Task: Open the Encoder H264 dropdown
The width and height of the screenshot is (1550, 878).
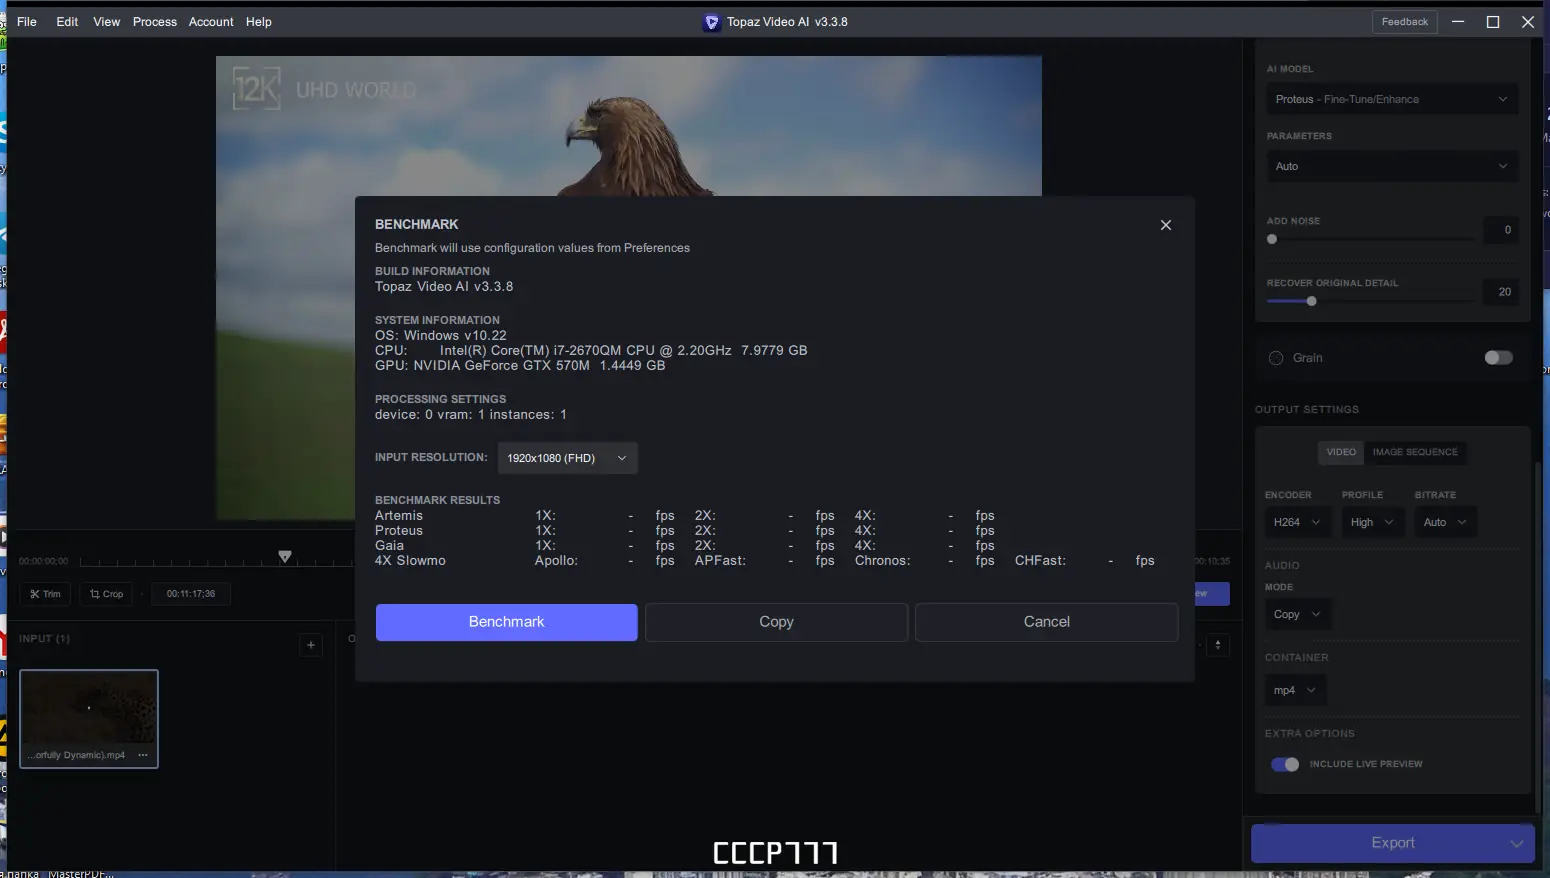Action: tap(1297, 522)
